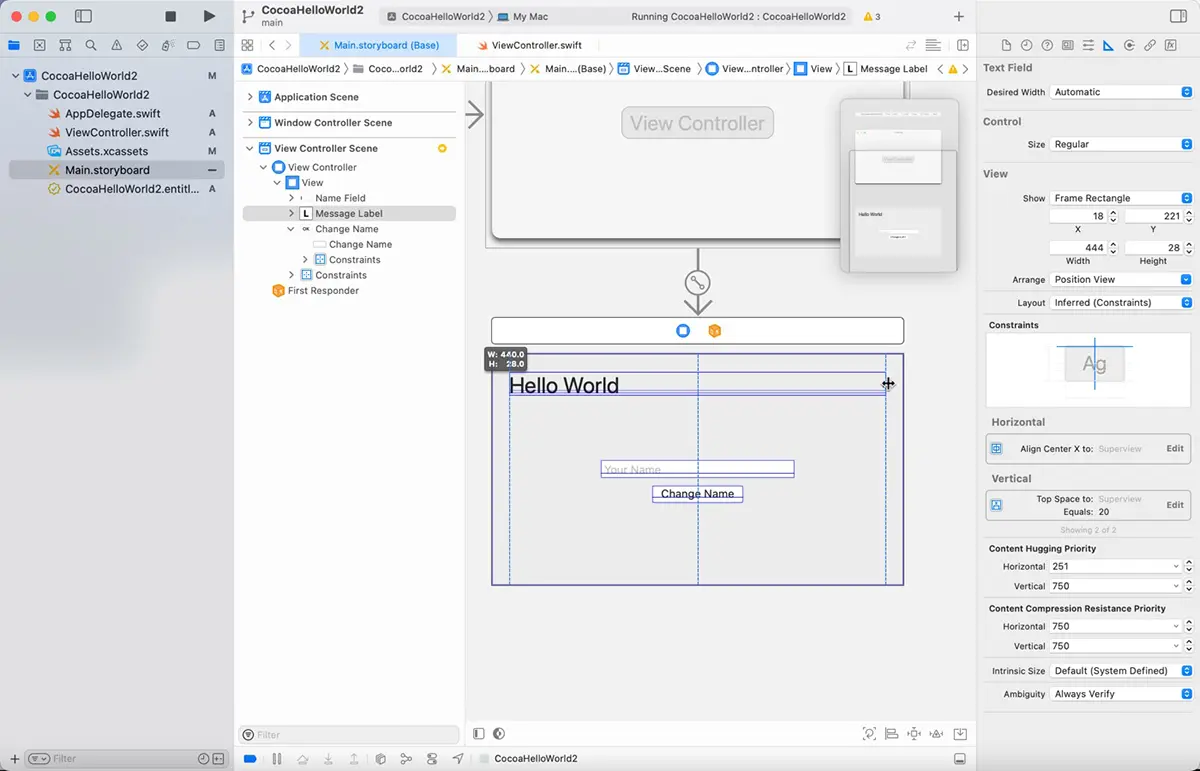Open the Library with plus button

tap(959, 16)
